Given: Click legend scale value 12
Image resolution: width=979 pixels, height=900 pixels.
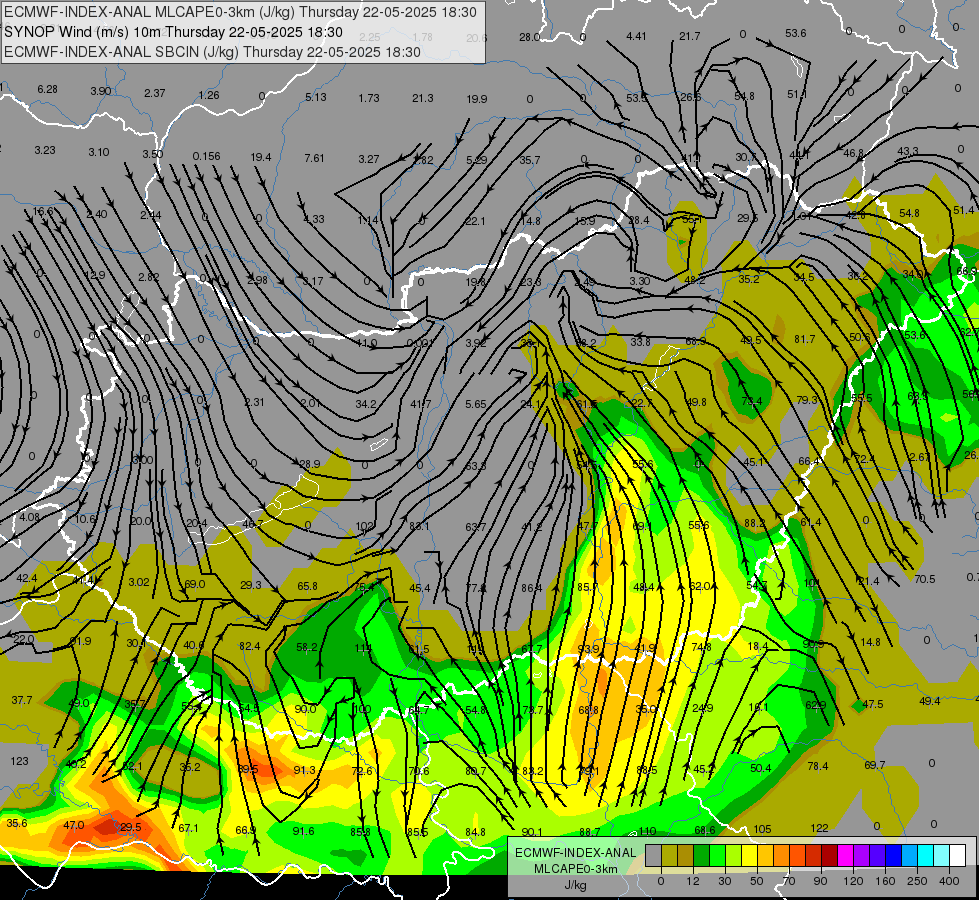Looking at the screenshot, I should [693, 881].
